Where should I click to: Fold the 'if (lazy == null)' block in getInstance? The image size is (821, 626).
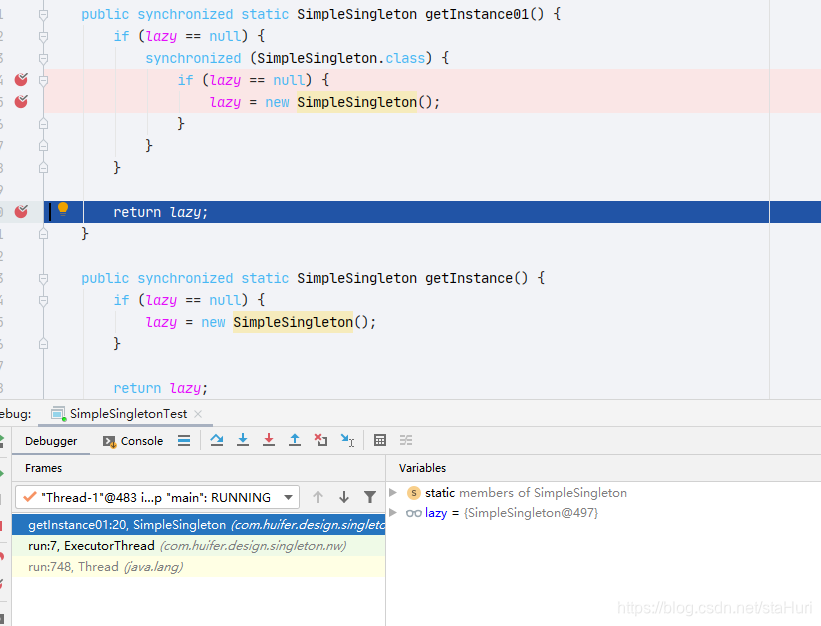coord(43,300)
